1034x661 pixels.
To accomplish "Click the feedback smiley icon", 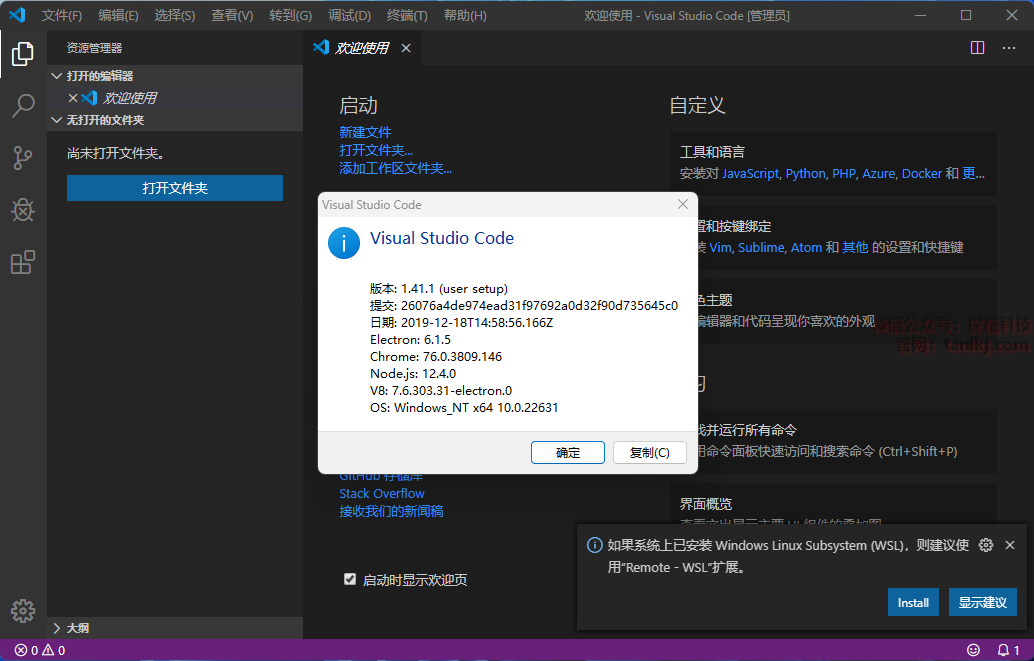I will click(x=973, y=650).
